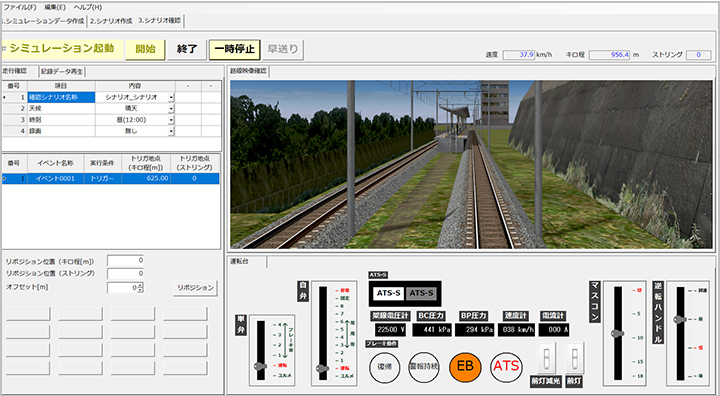The image size is (720, 396).
Task: Select the 走行確認 tab
Action: pyautogui.click(x=15, y=71)
